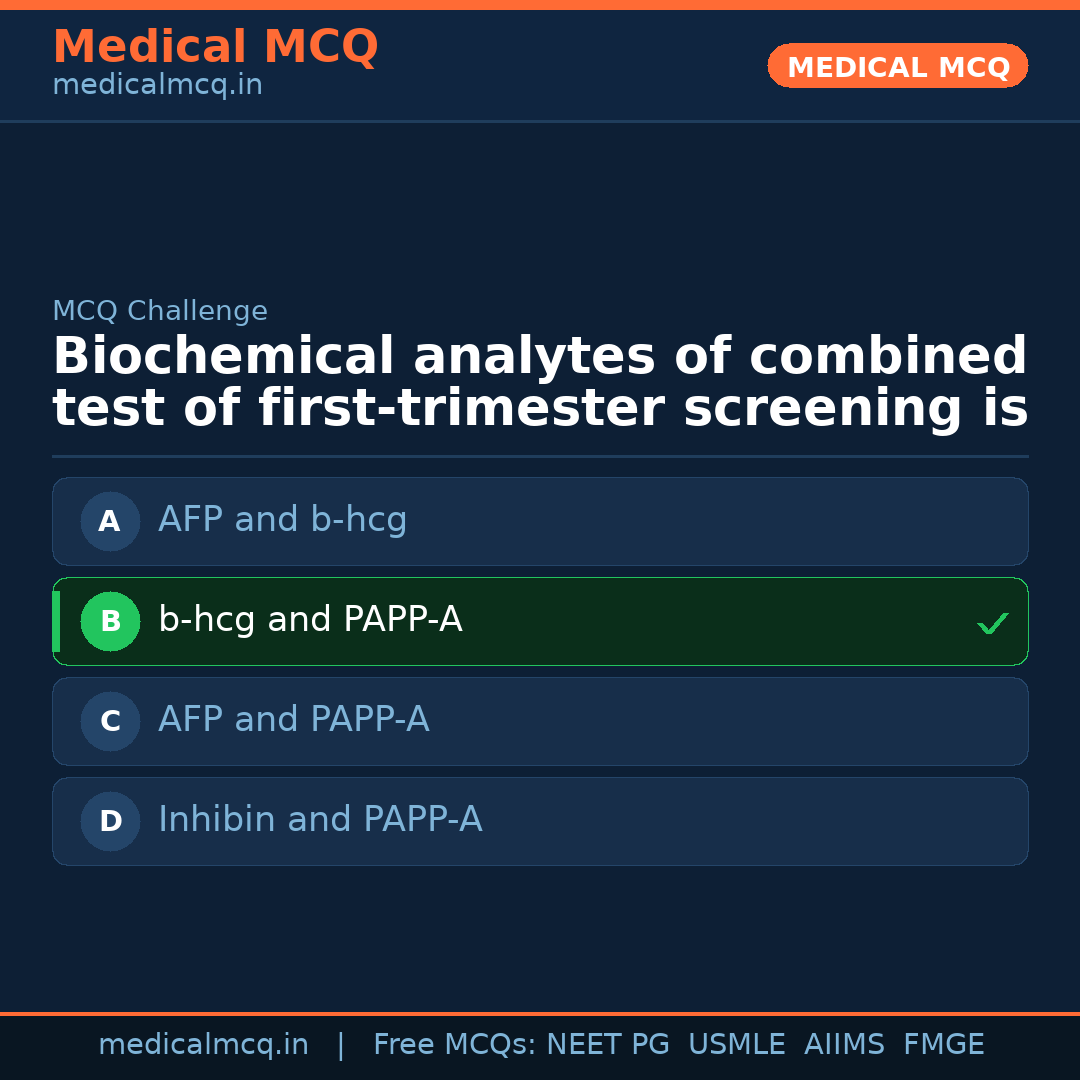
Task: Click the letter A circle badge
Action: [x=110, y=521]
